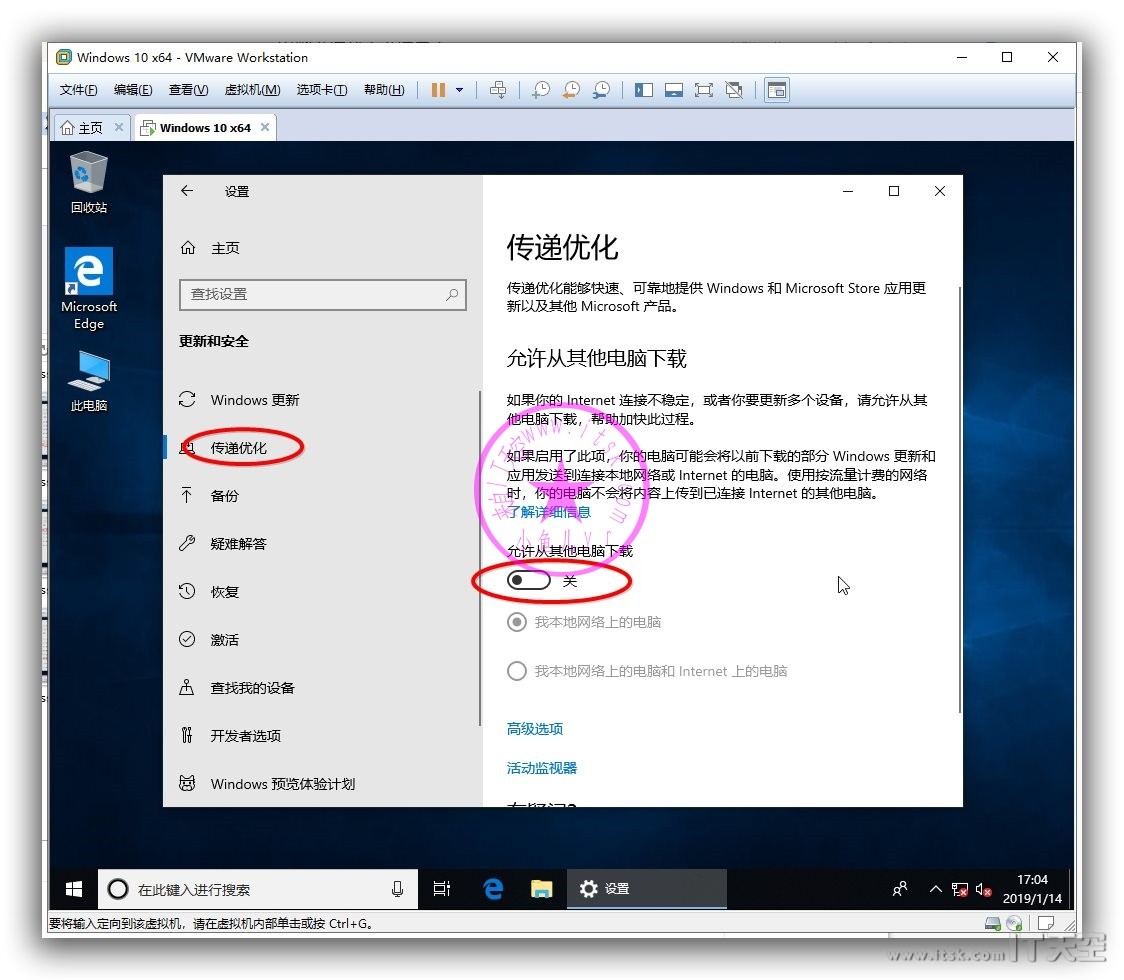Click the Settings sidebar scrollbar
The height and width of the screenshot is (980, 1124).
pos(480,558)
